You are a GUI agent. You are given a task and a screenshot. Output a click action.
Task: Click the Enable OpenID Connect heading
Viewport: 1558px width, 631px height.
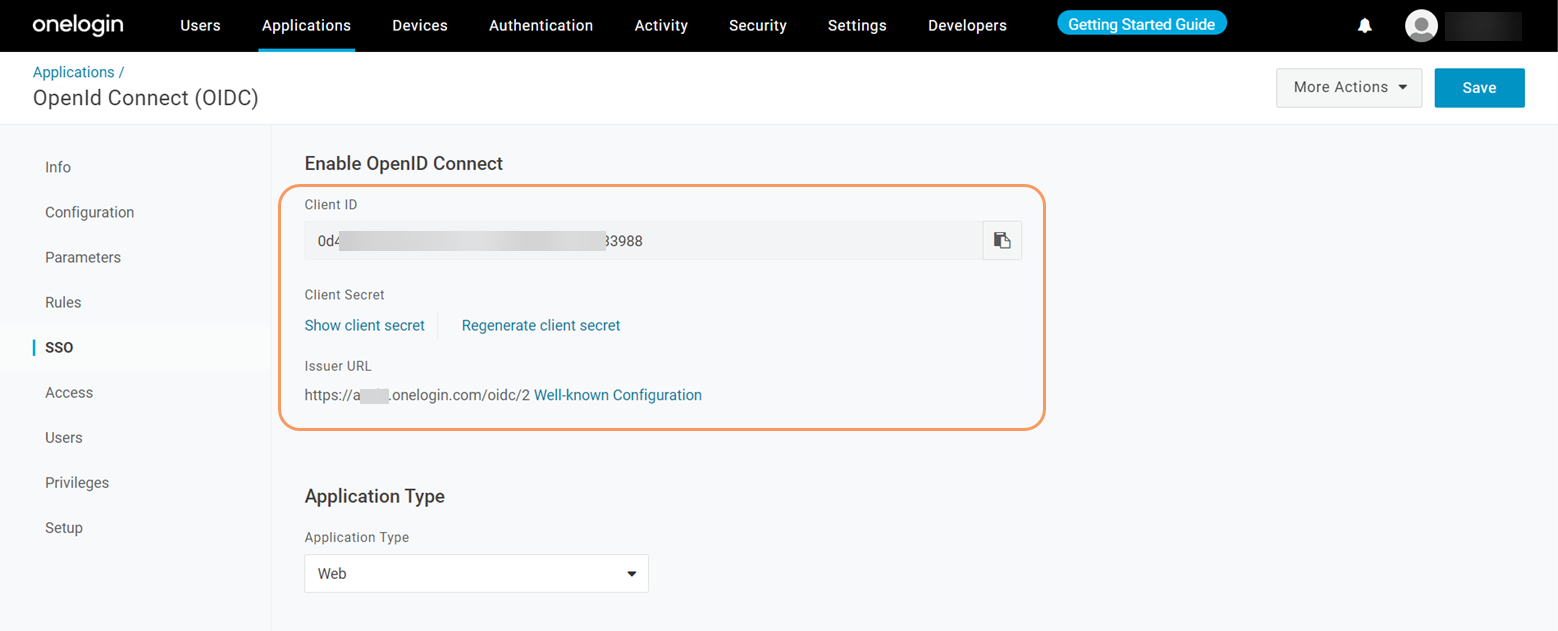coord(403,163)
